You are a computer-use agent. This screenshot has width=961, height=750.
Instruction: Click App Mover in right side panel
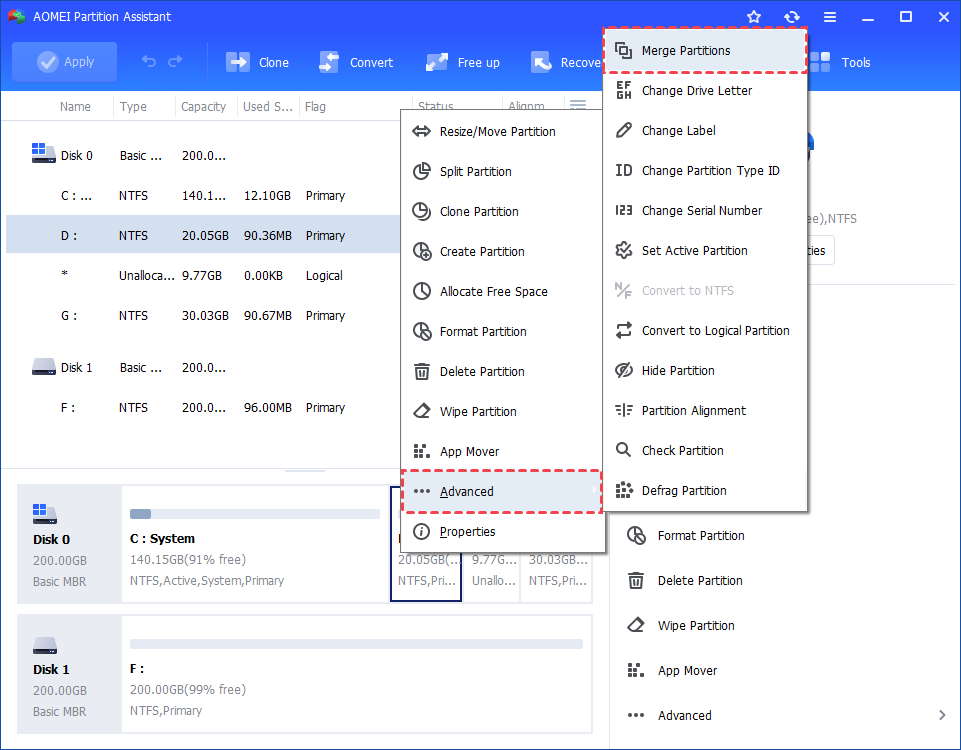(x=672, y=670)
